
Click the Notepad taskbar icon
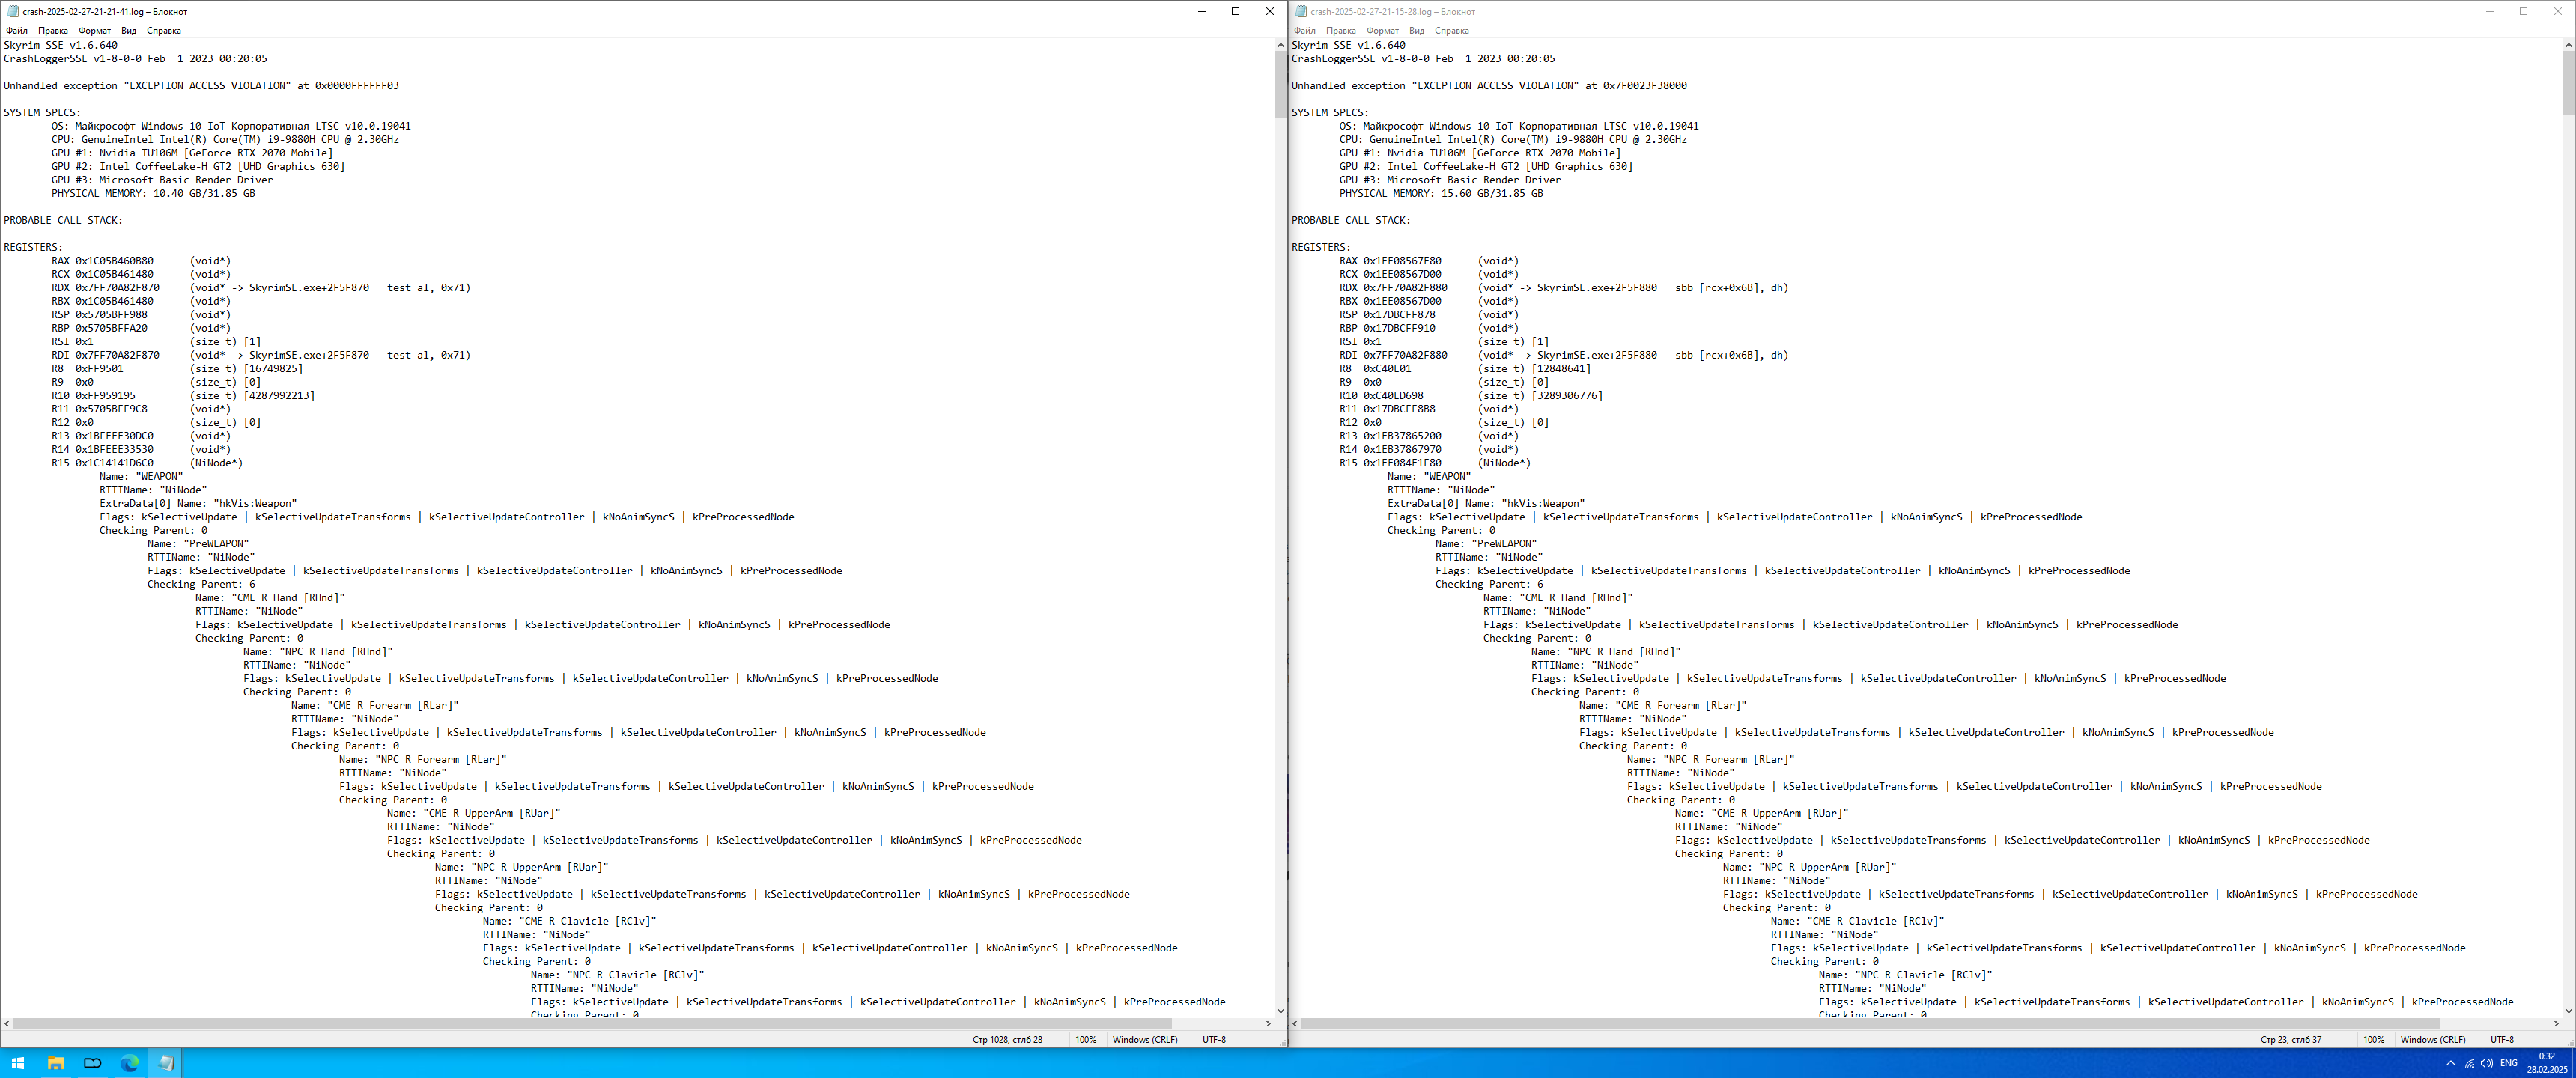point(166,1063)
